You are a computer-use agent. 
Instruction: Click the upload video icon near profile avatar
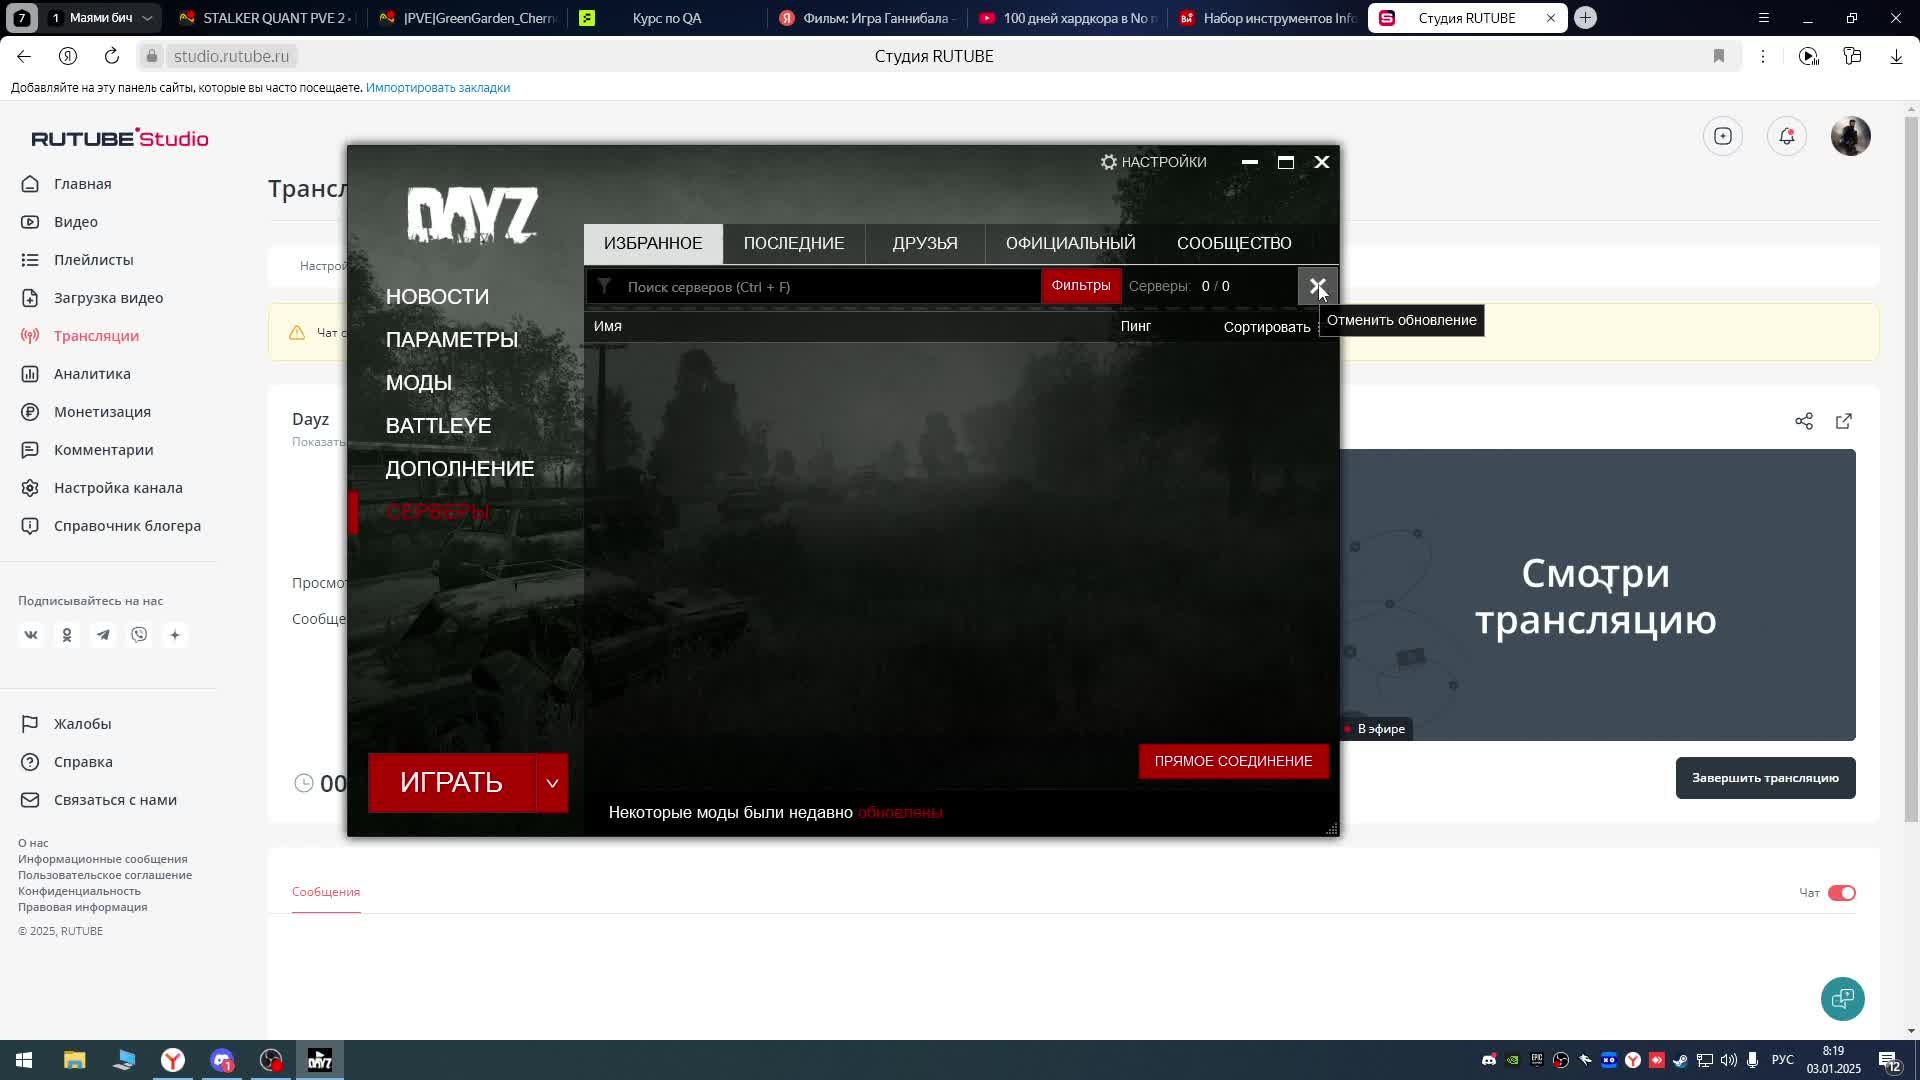[1723, 136]
